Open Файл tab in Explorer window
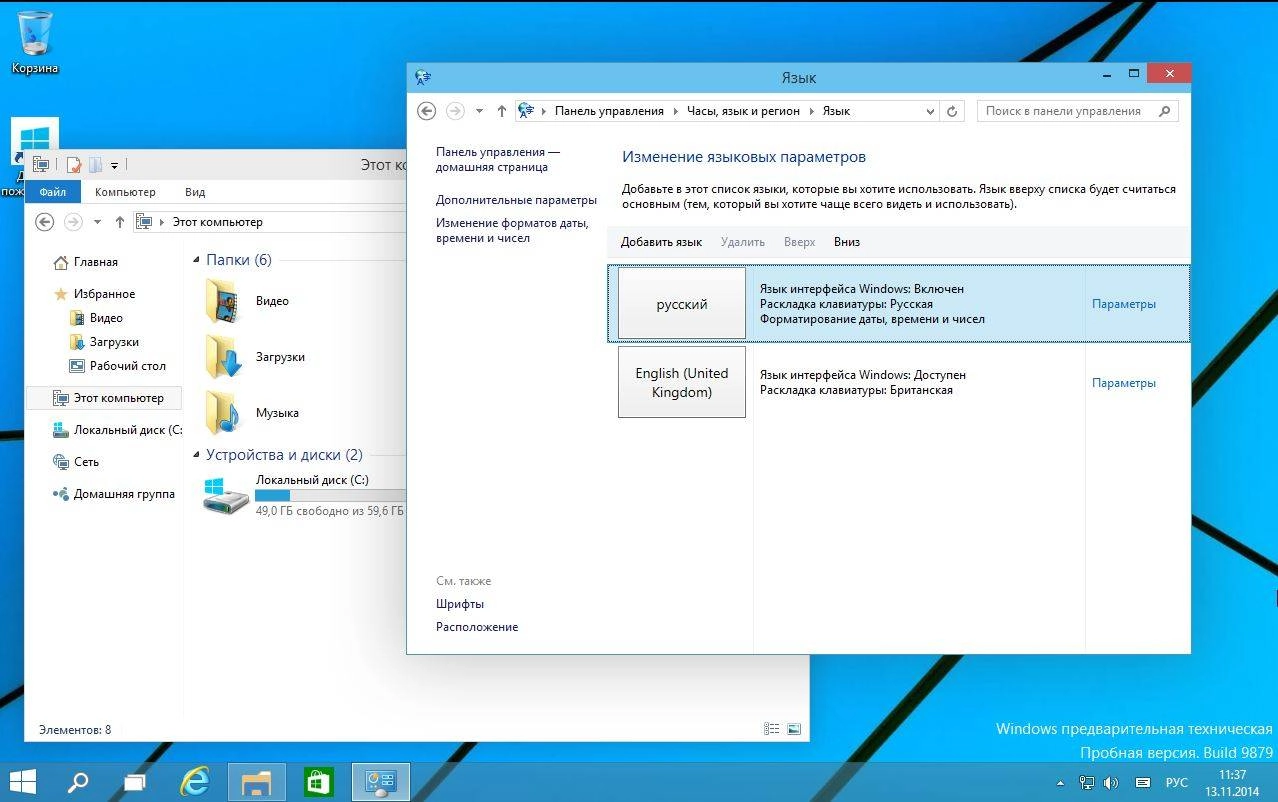Screen dimensions: 1278x802 [52, 192]
